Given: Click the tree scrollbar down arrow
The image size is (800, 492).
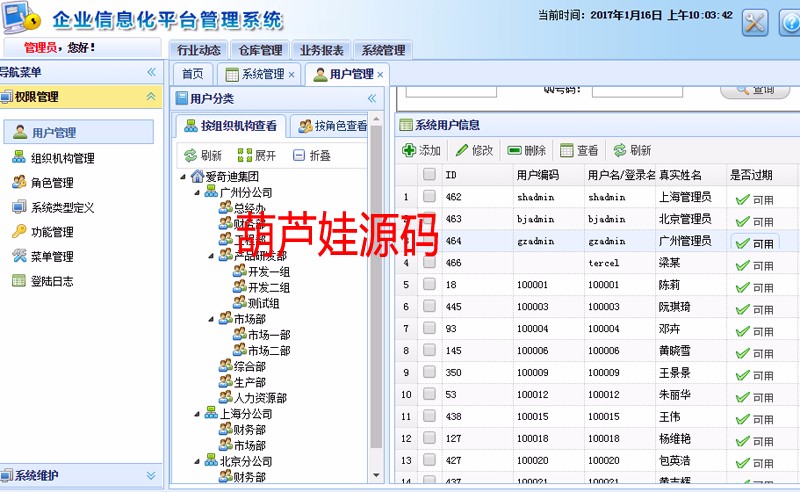Looking at the screenshot, I should click(376, 475).
